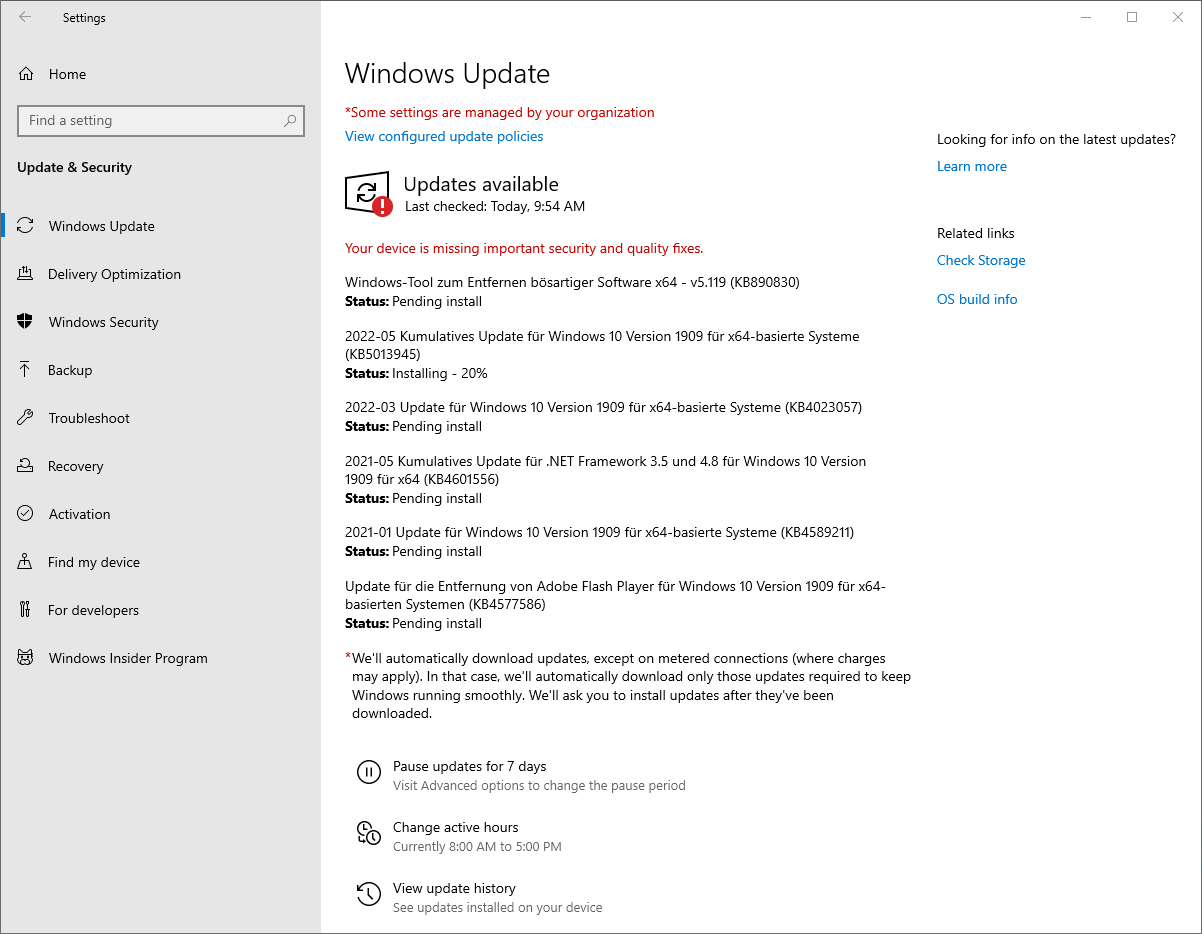Viewport: 1202px width, 934px height.
Task: Click View update history
Action: [x=454, y=888]
